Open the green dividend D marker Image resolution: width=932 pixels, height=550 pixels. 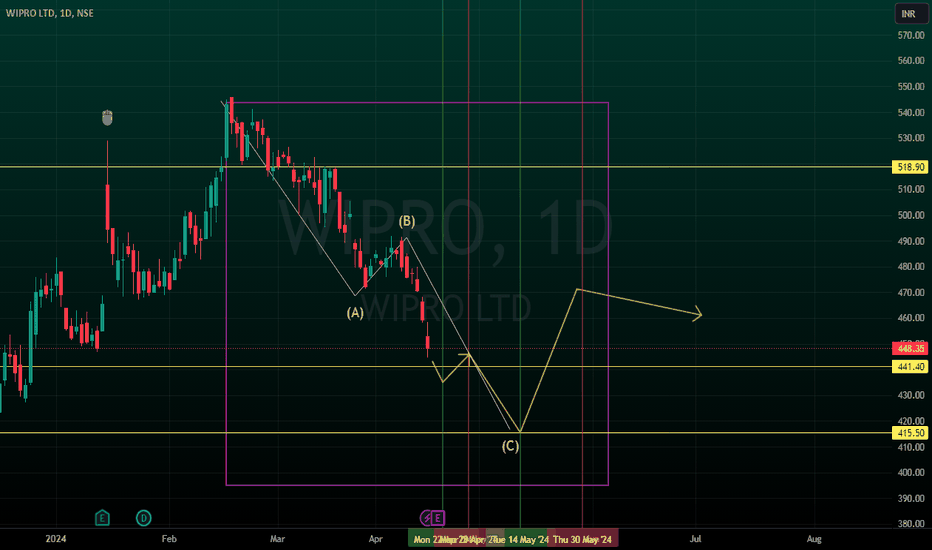tap(143, 518)
